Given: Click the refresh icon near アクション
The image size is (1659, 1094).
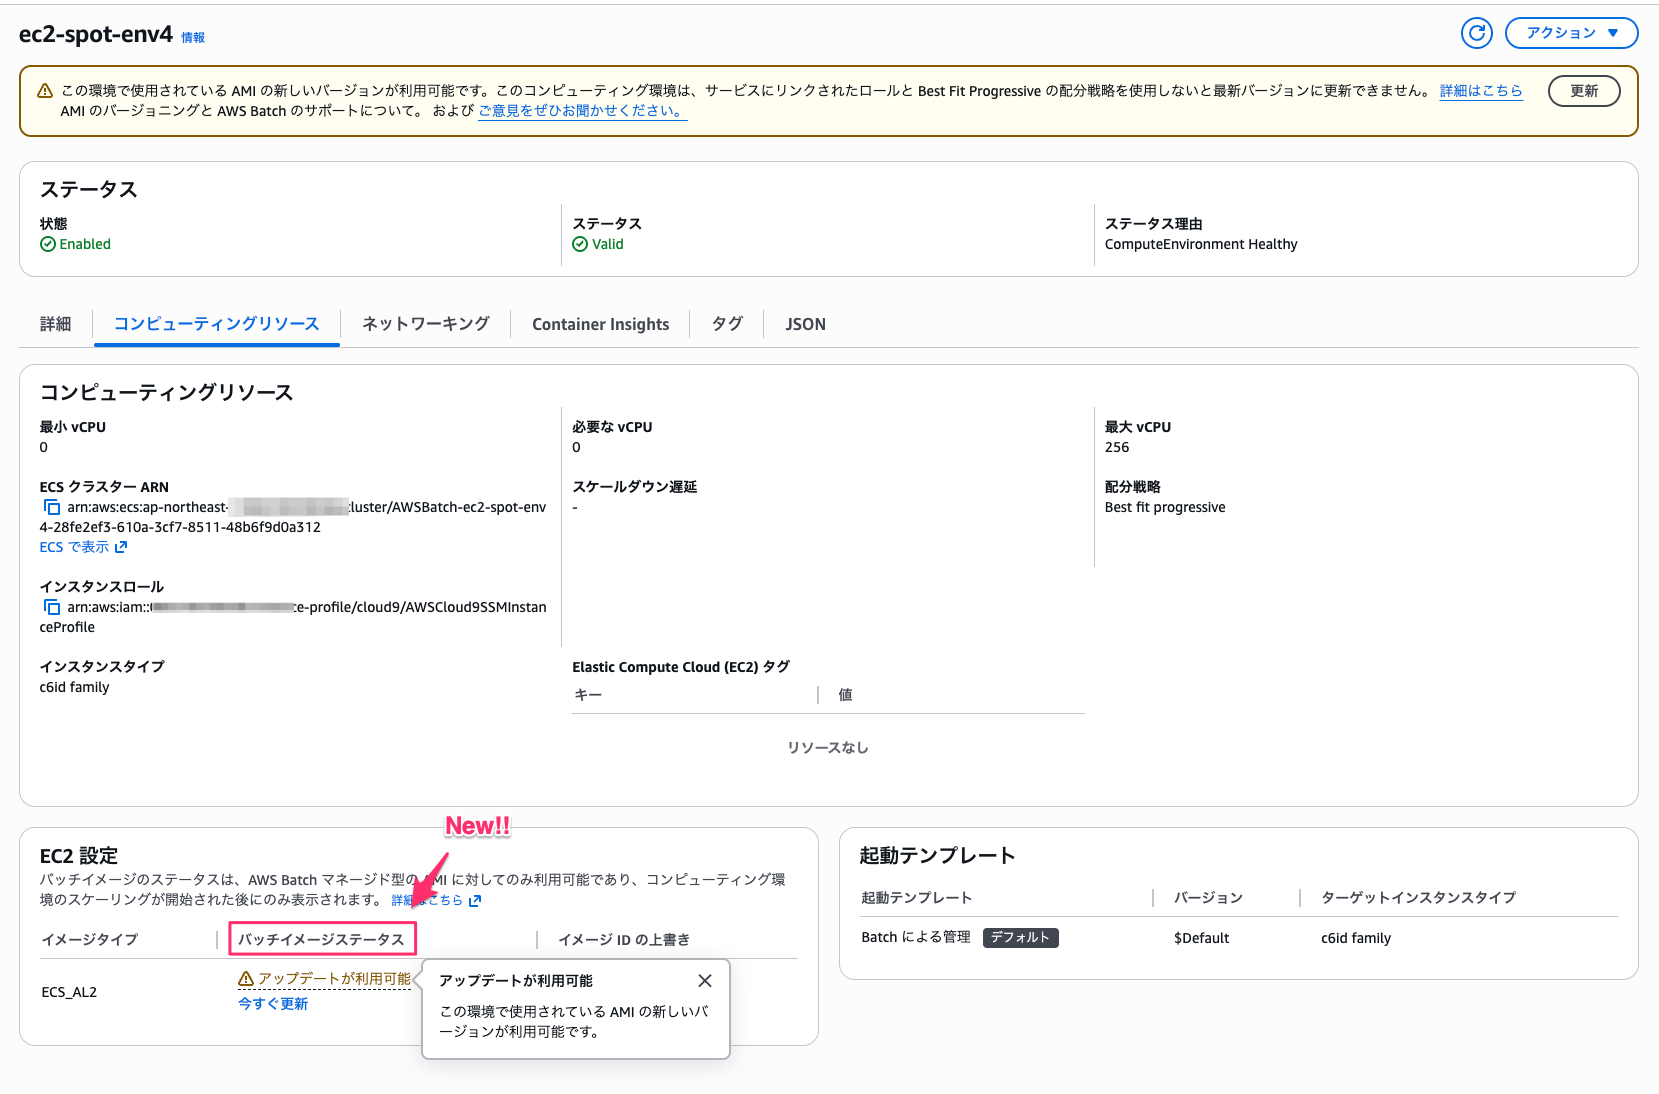Looking at the screenshot, I should coord(1477,33).
